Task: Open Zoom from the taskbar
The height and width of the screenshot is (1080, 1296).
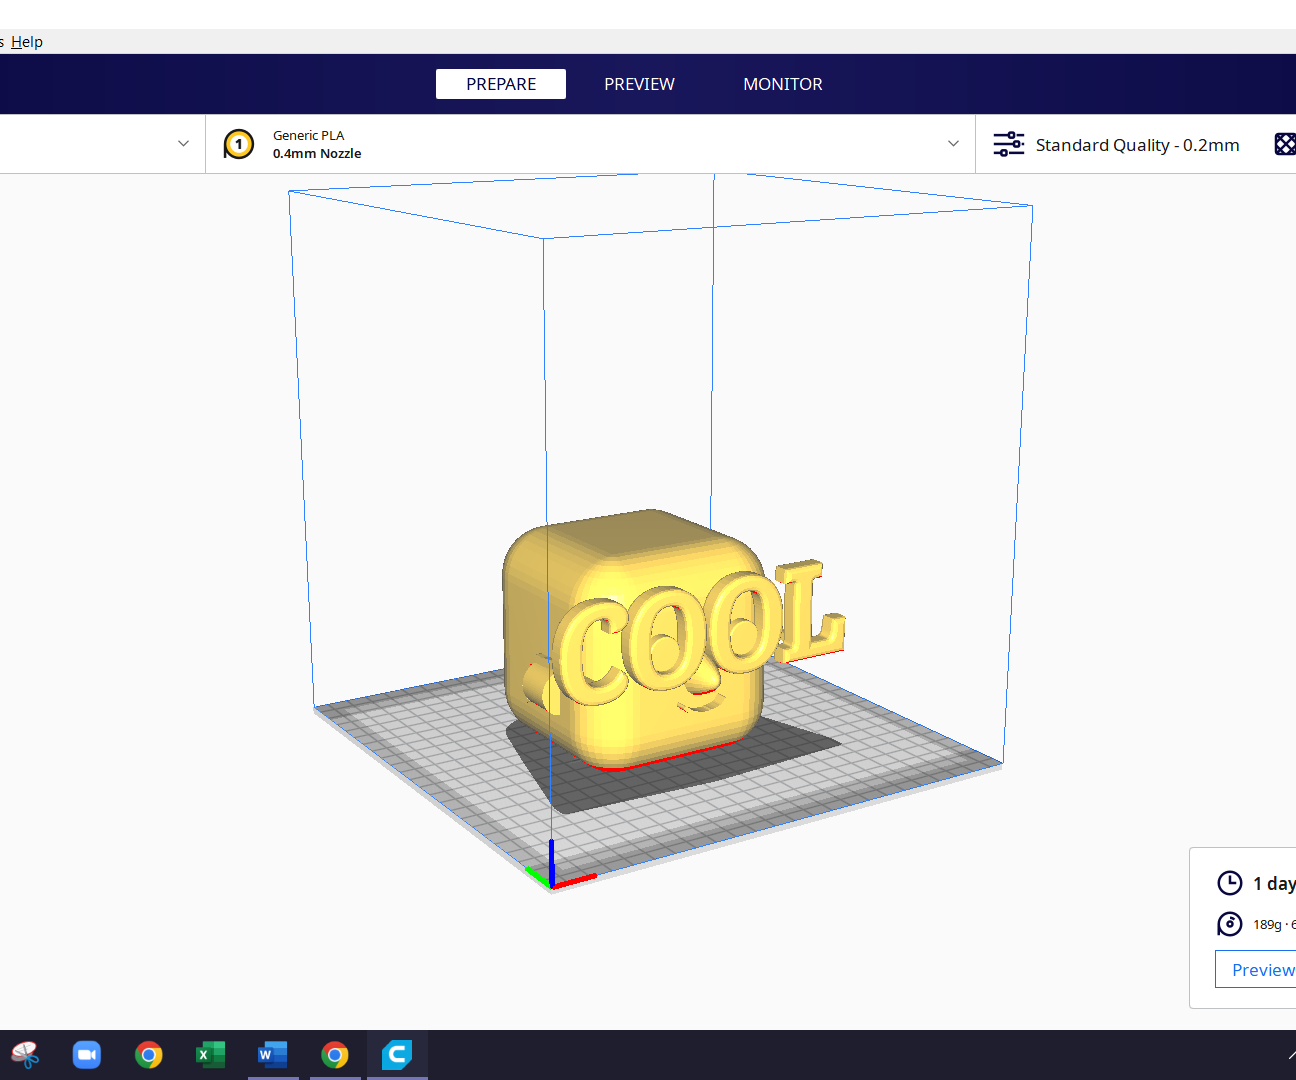Action: point(87,1055)
